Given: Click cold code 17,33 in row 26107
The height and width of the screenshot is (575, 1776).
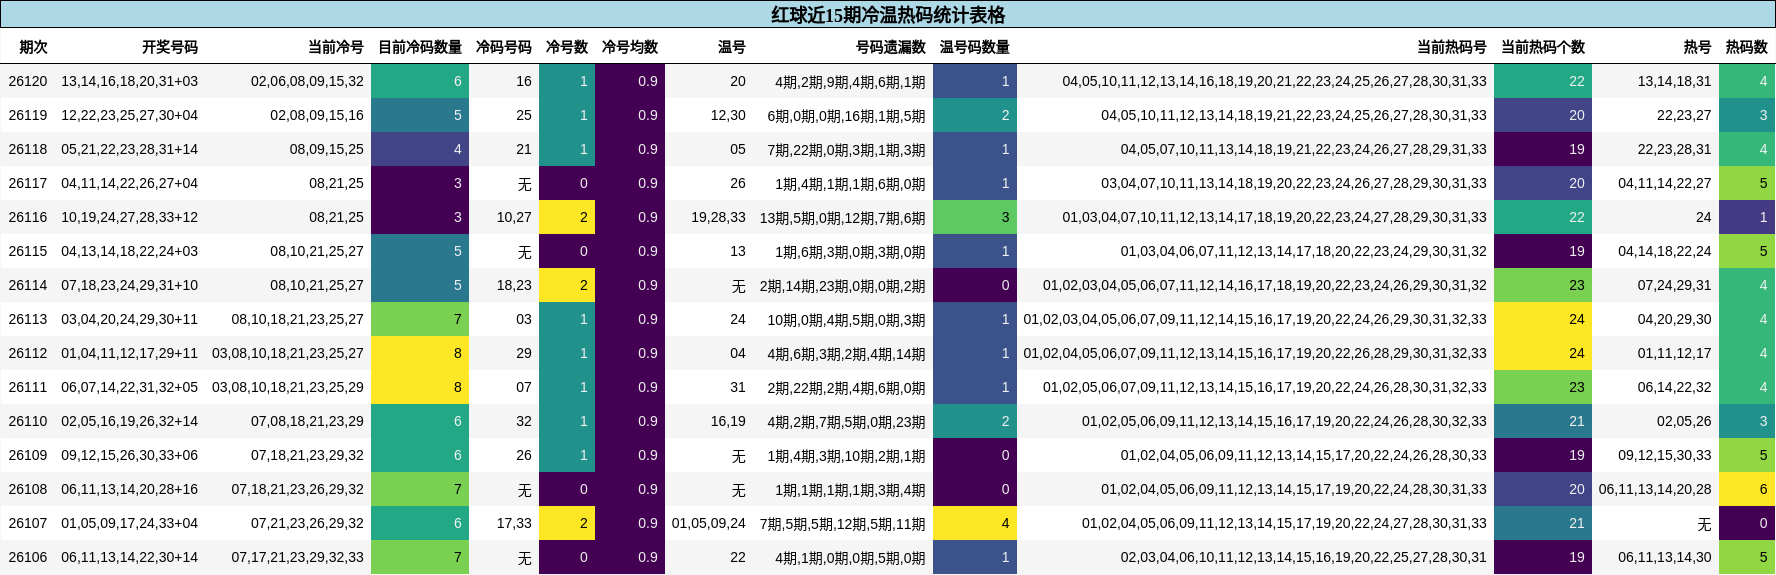Looking at the screenshot, I should coord(514,523).
